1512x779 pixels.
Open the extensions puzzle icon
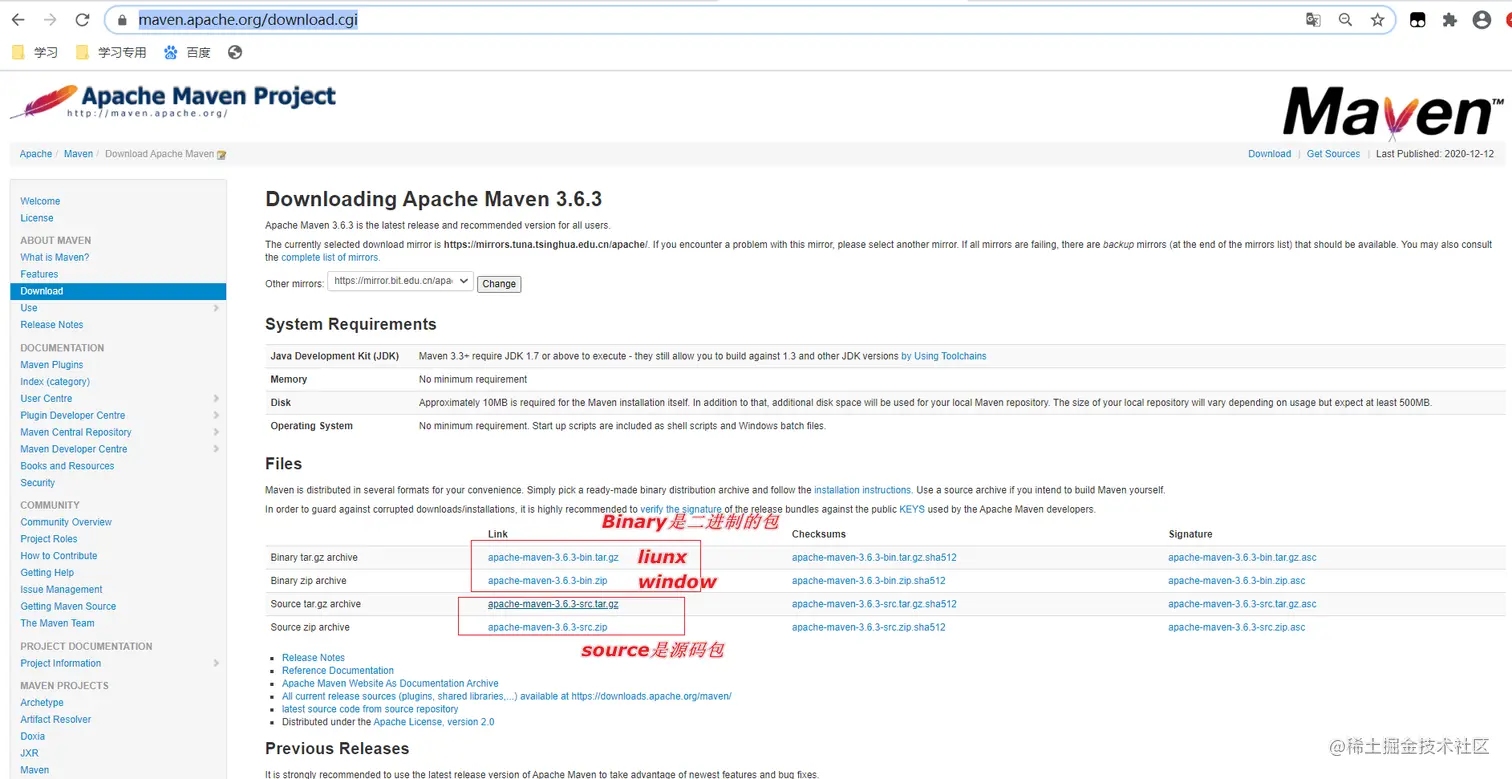click(x=1449, y=20)
